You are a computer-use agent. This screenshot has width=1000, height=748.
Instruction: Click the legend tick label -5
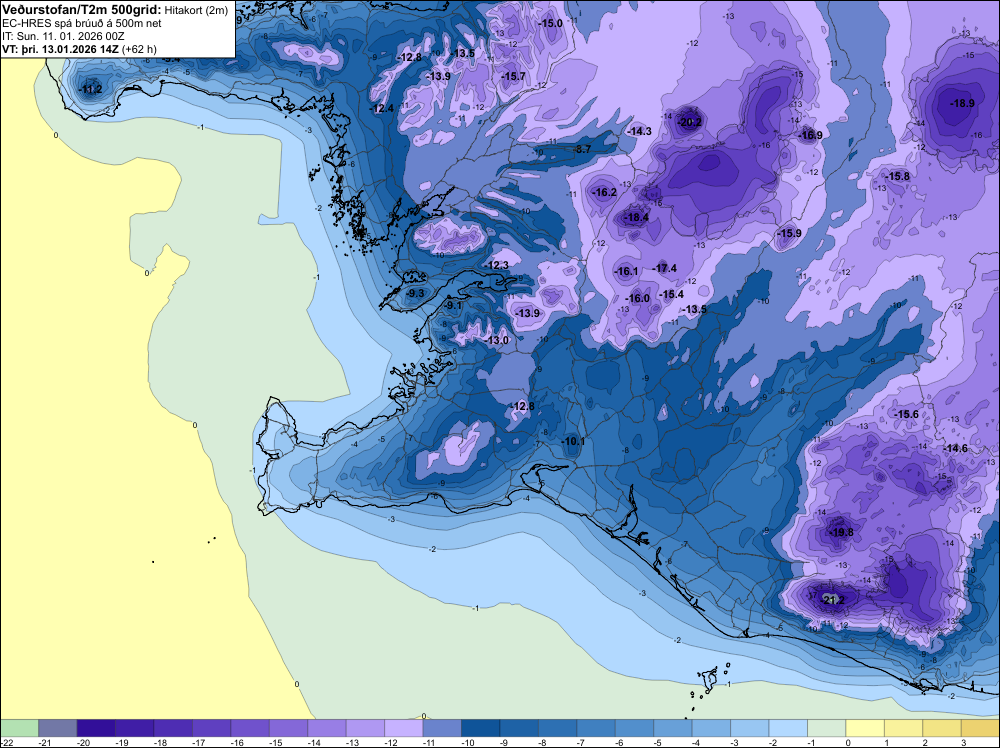tap(658, 742)
